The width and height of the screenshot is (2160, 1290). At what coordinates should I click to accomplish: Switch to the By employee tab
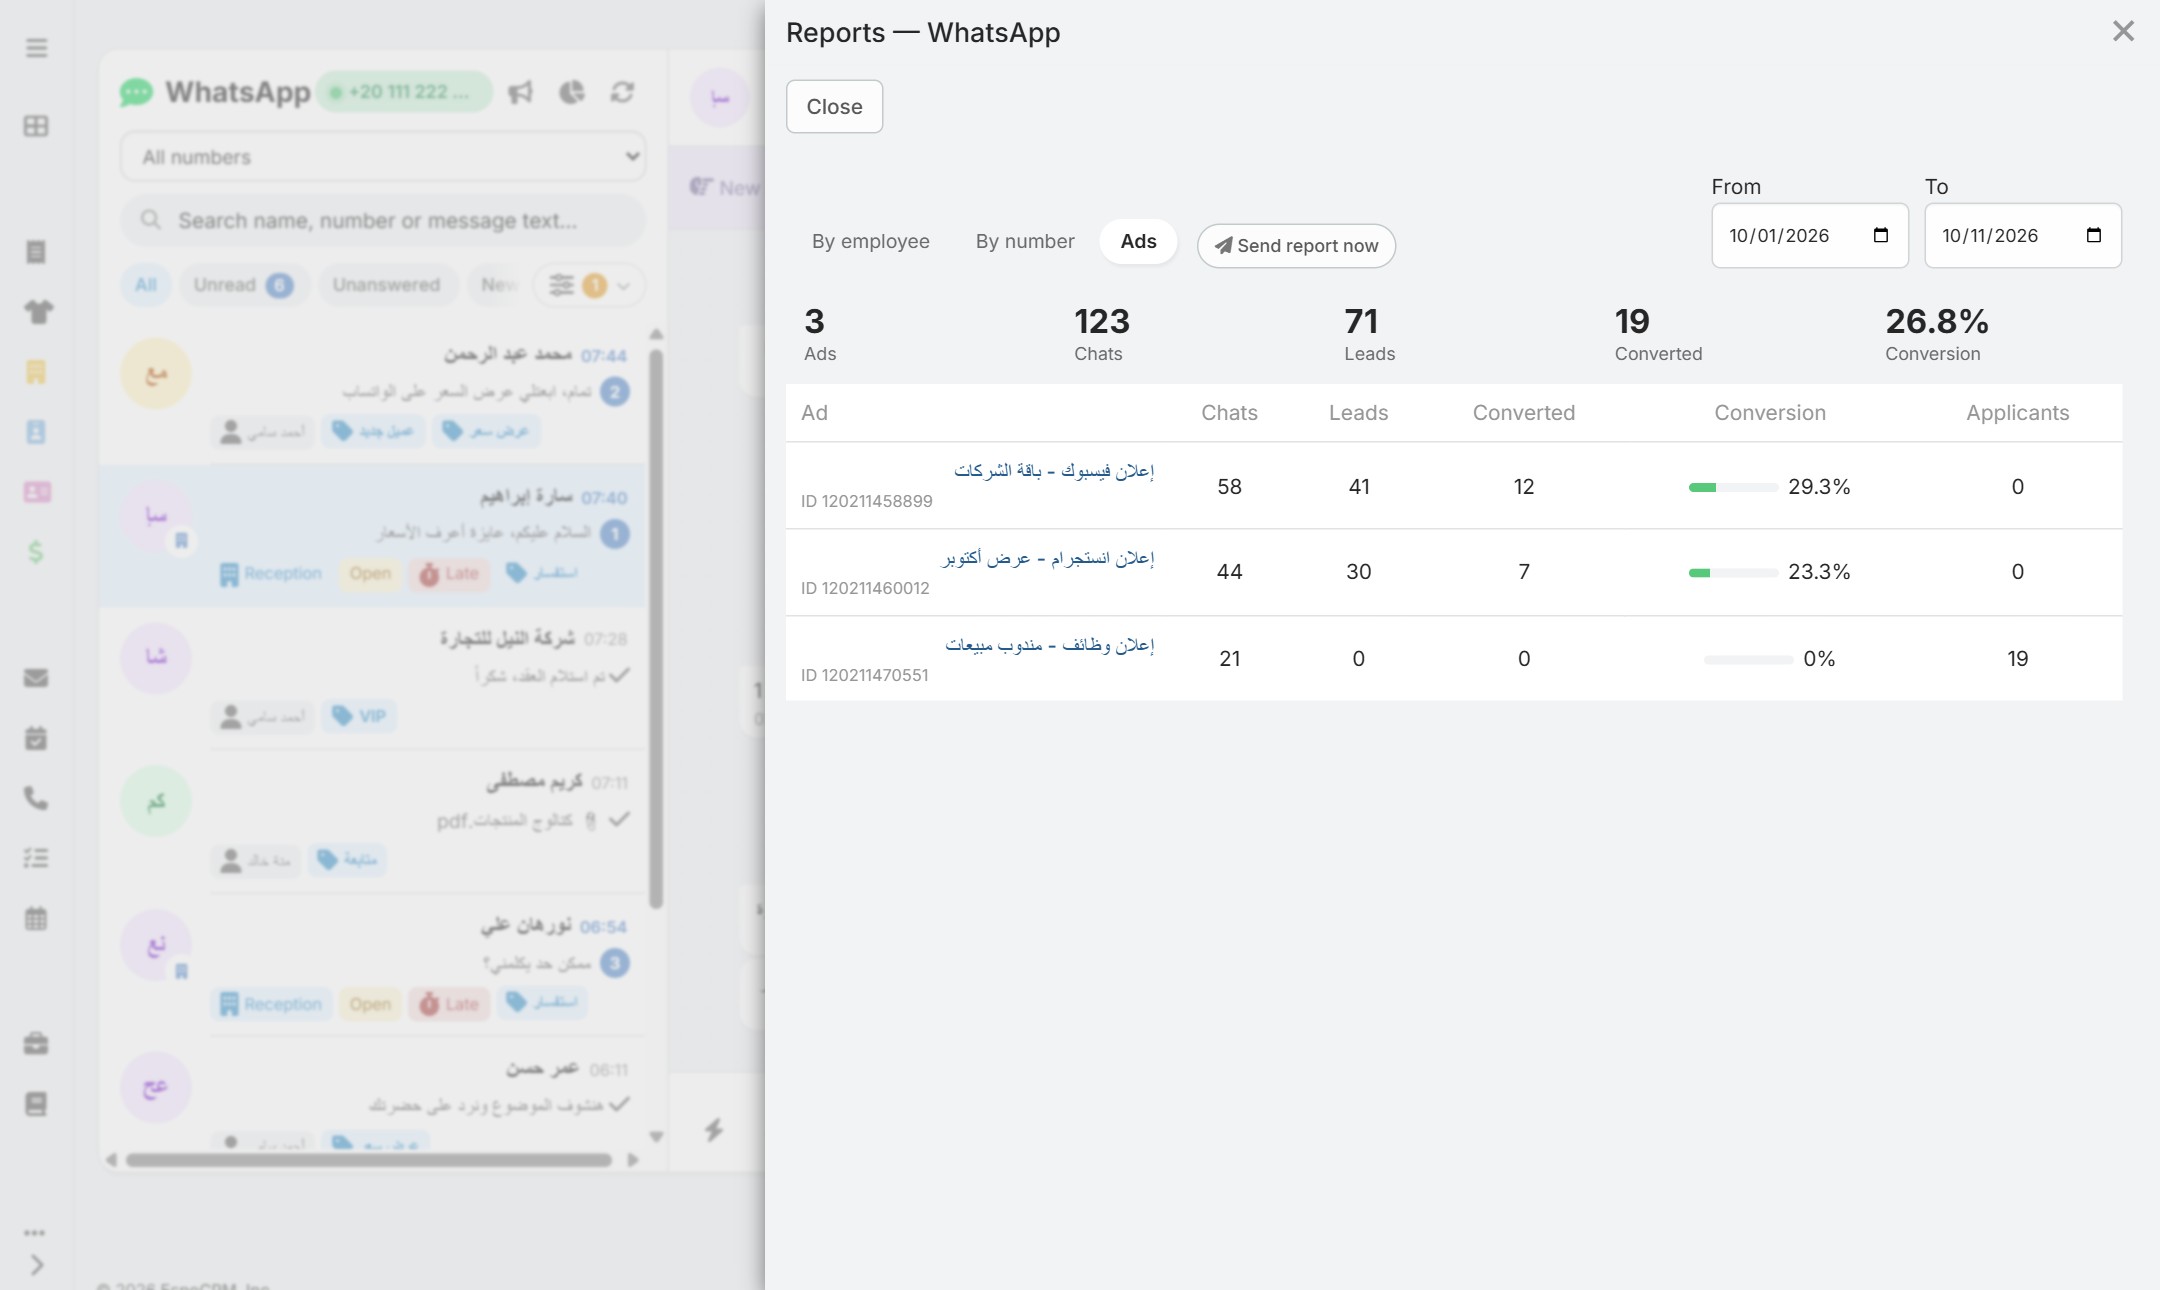(x=870, y=241)
